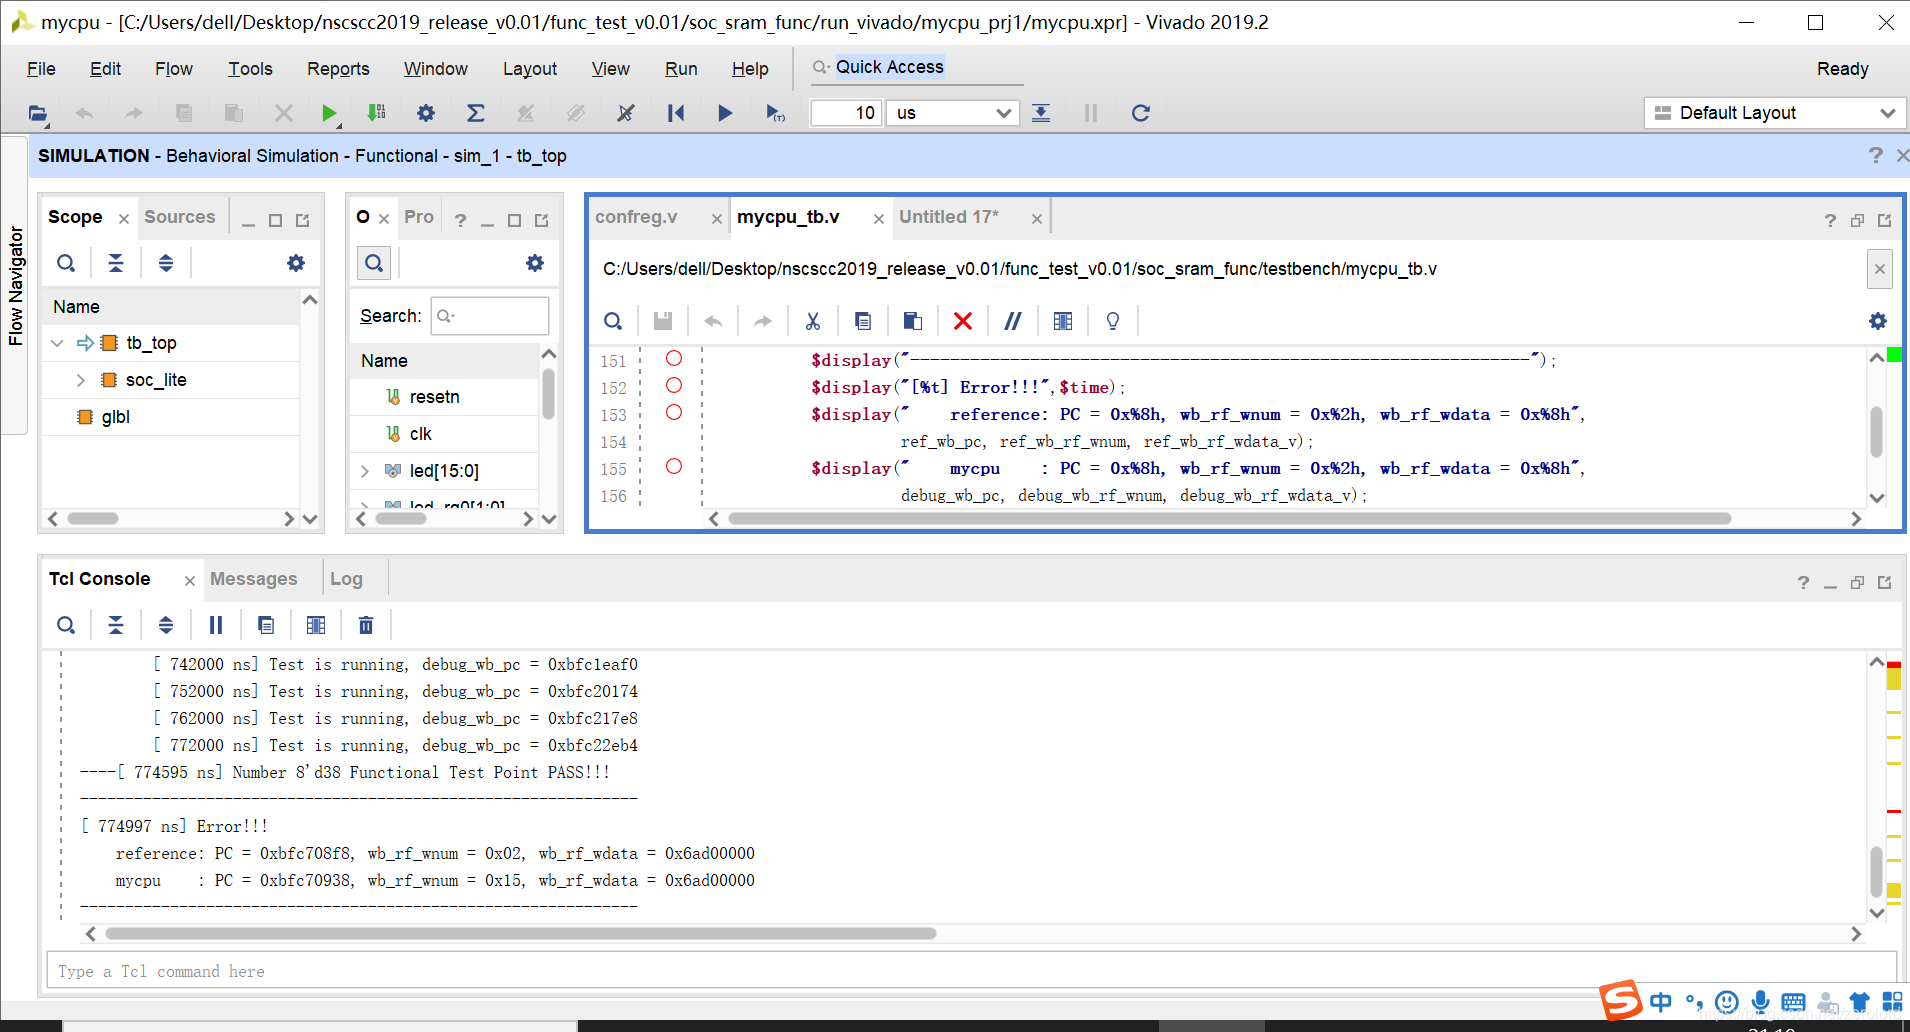1910x1032 pixels.
Task: Open the Reports menu
Action: pyautogui.click(x=338, y=69)
